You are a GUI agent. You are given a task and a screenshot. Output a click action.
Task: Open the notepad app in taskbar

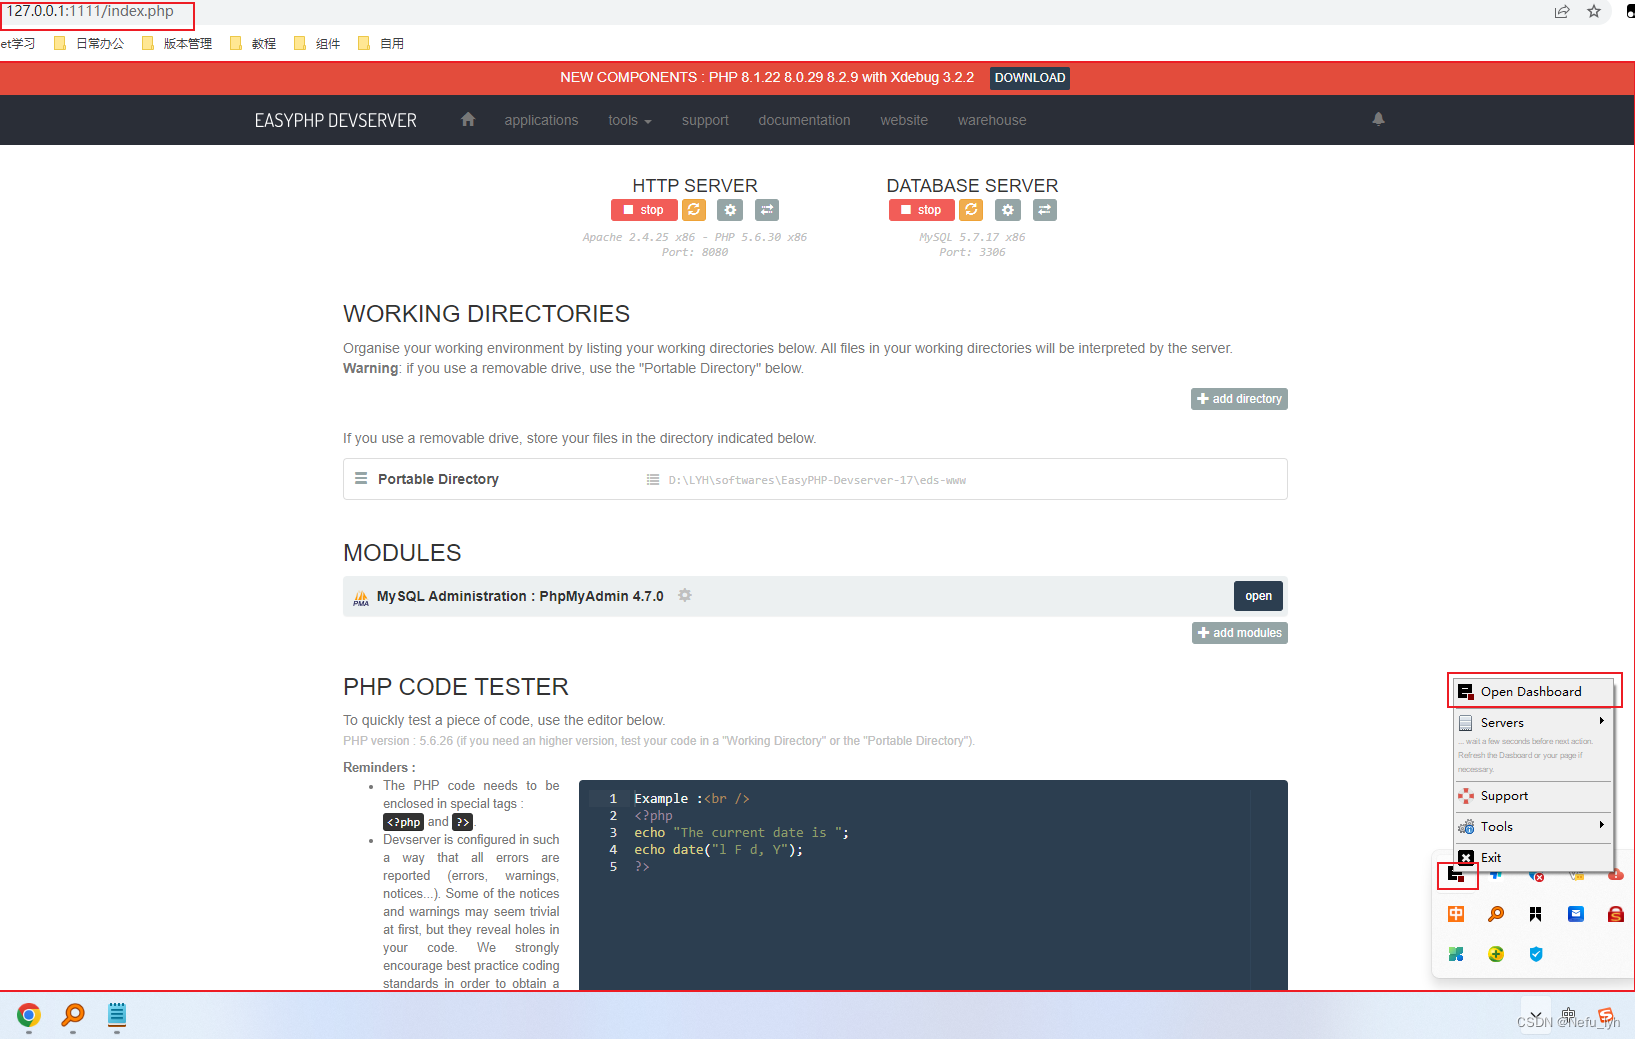[117, 1016]
